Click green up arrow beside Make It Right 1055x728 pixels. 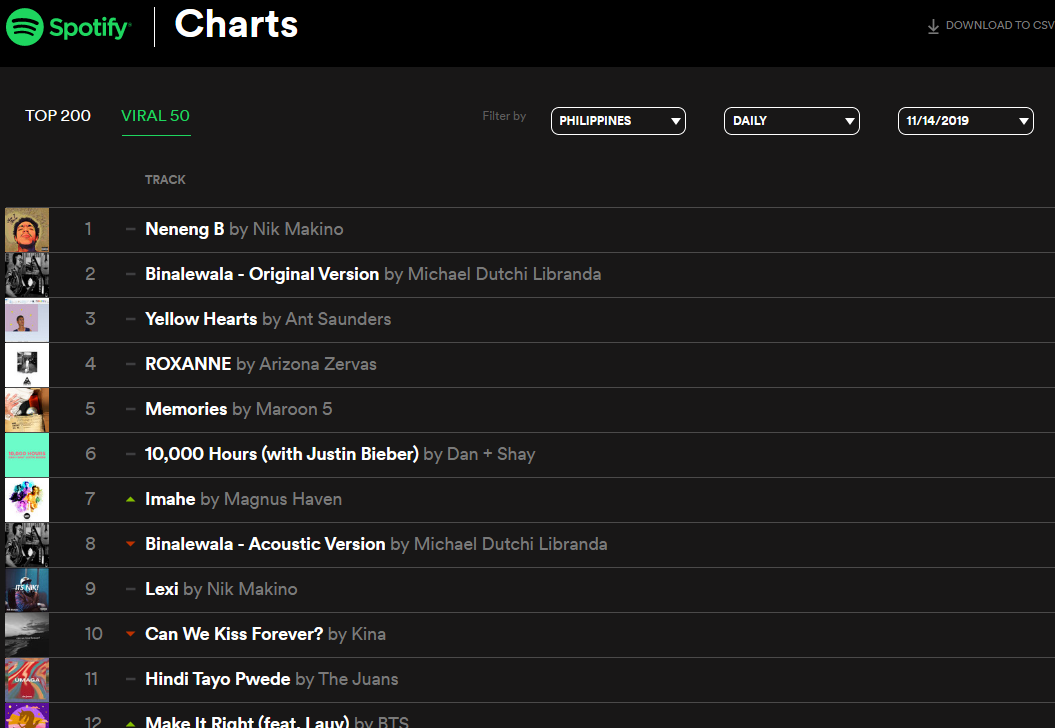coord(131,723)
